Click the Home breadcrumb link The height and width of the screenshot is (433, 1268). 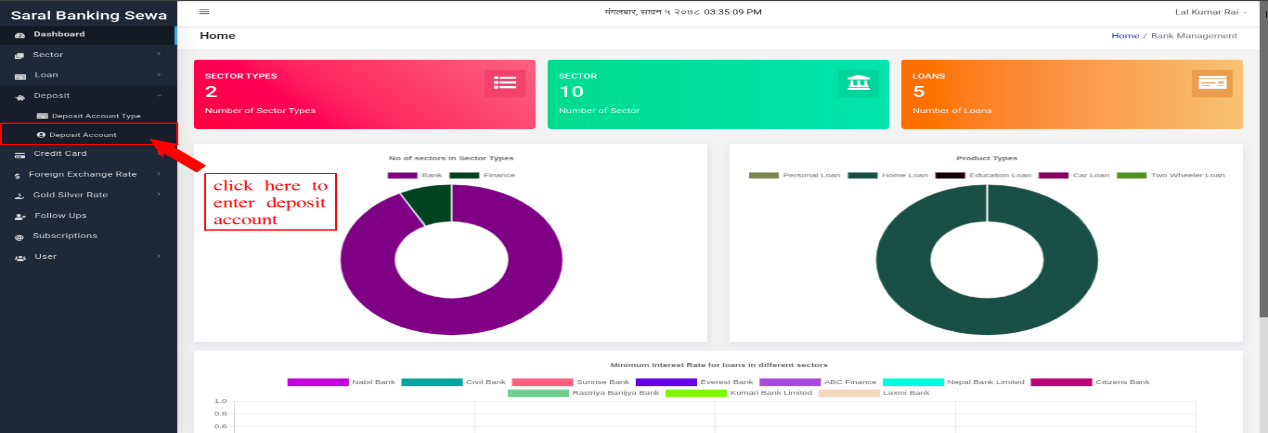pos(1125,35)
